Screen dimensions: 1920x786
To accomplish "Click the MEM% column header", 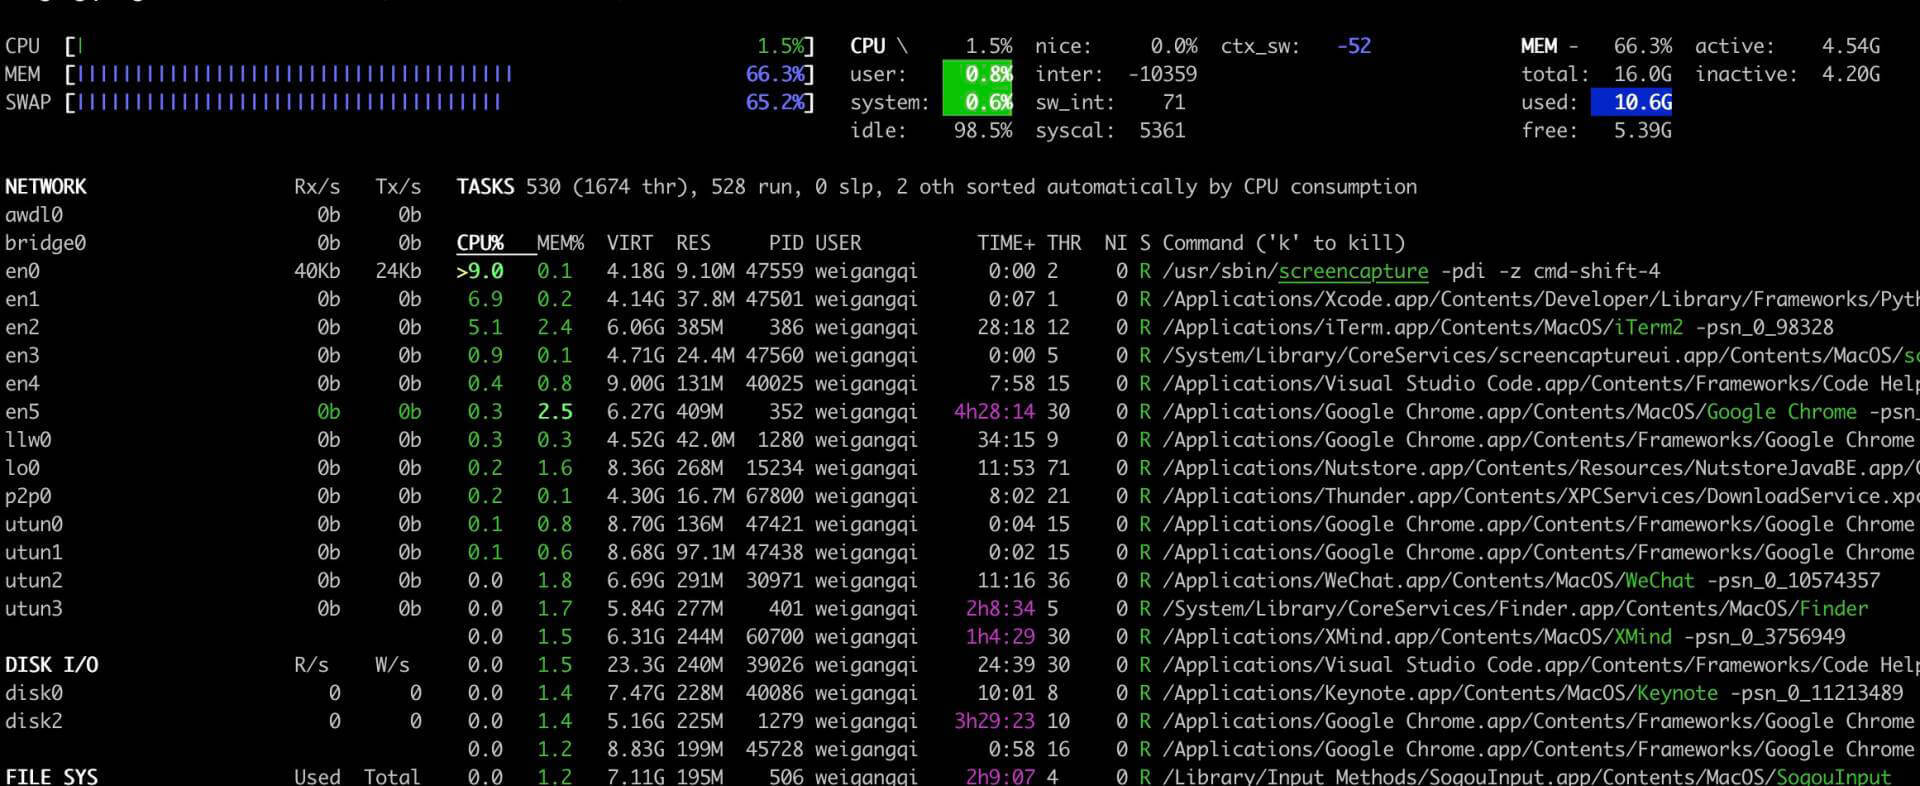I will click(x=559, y=243).
